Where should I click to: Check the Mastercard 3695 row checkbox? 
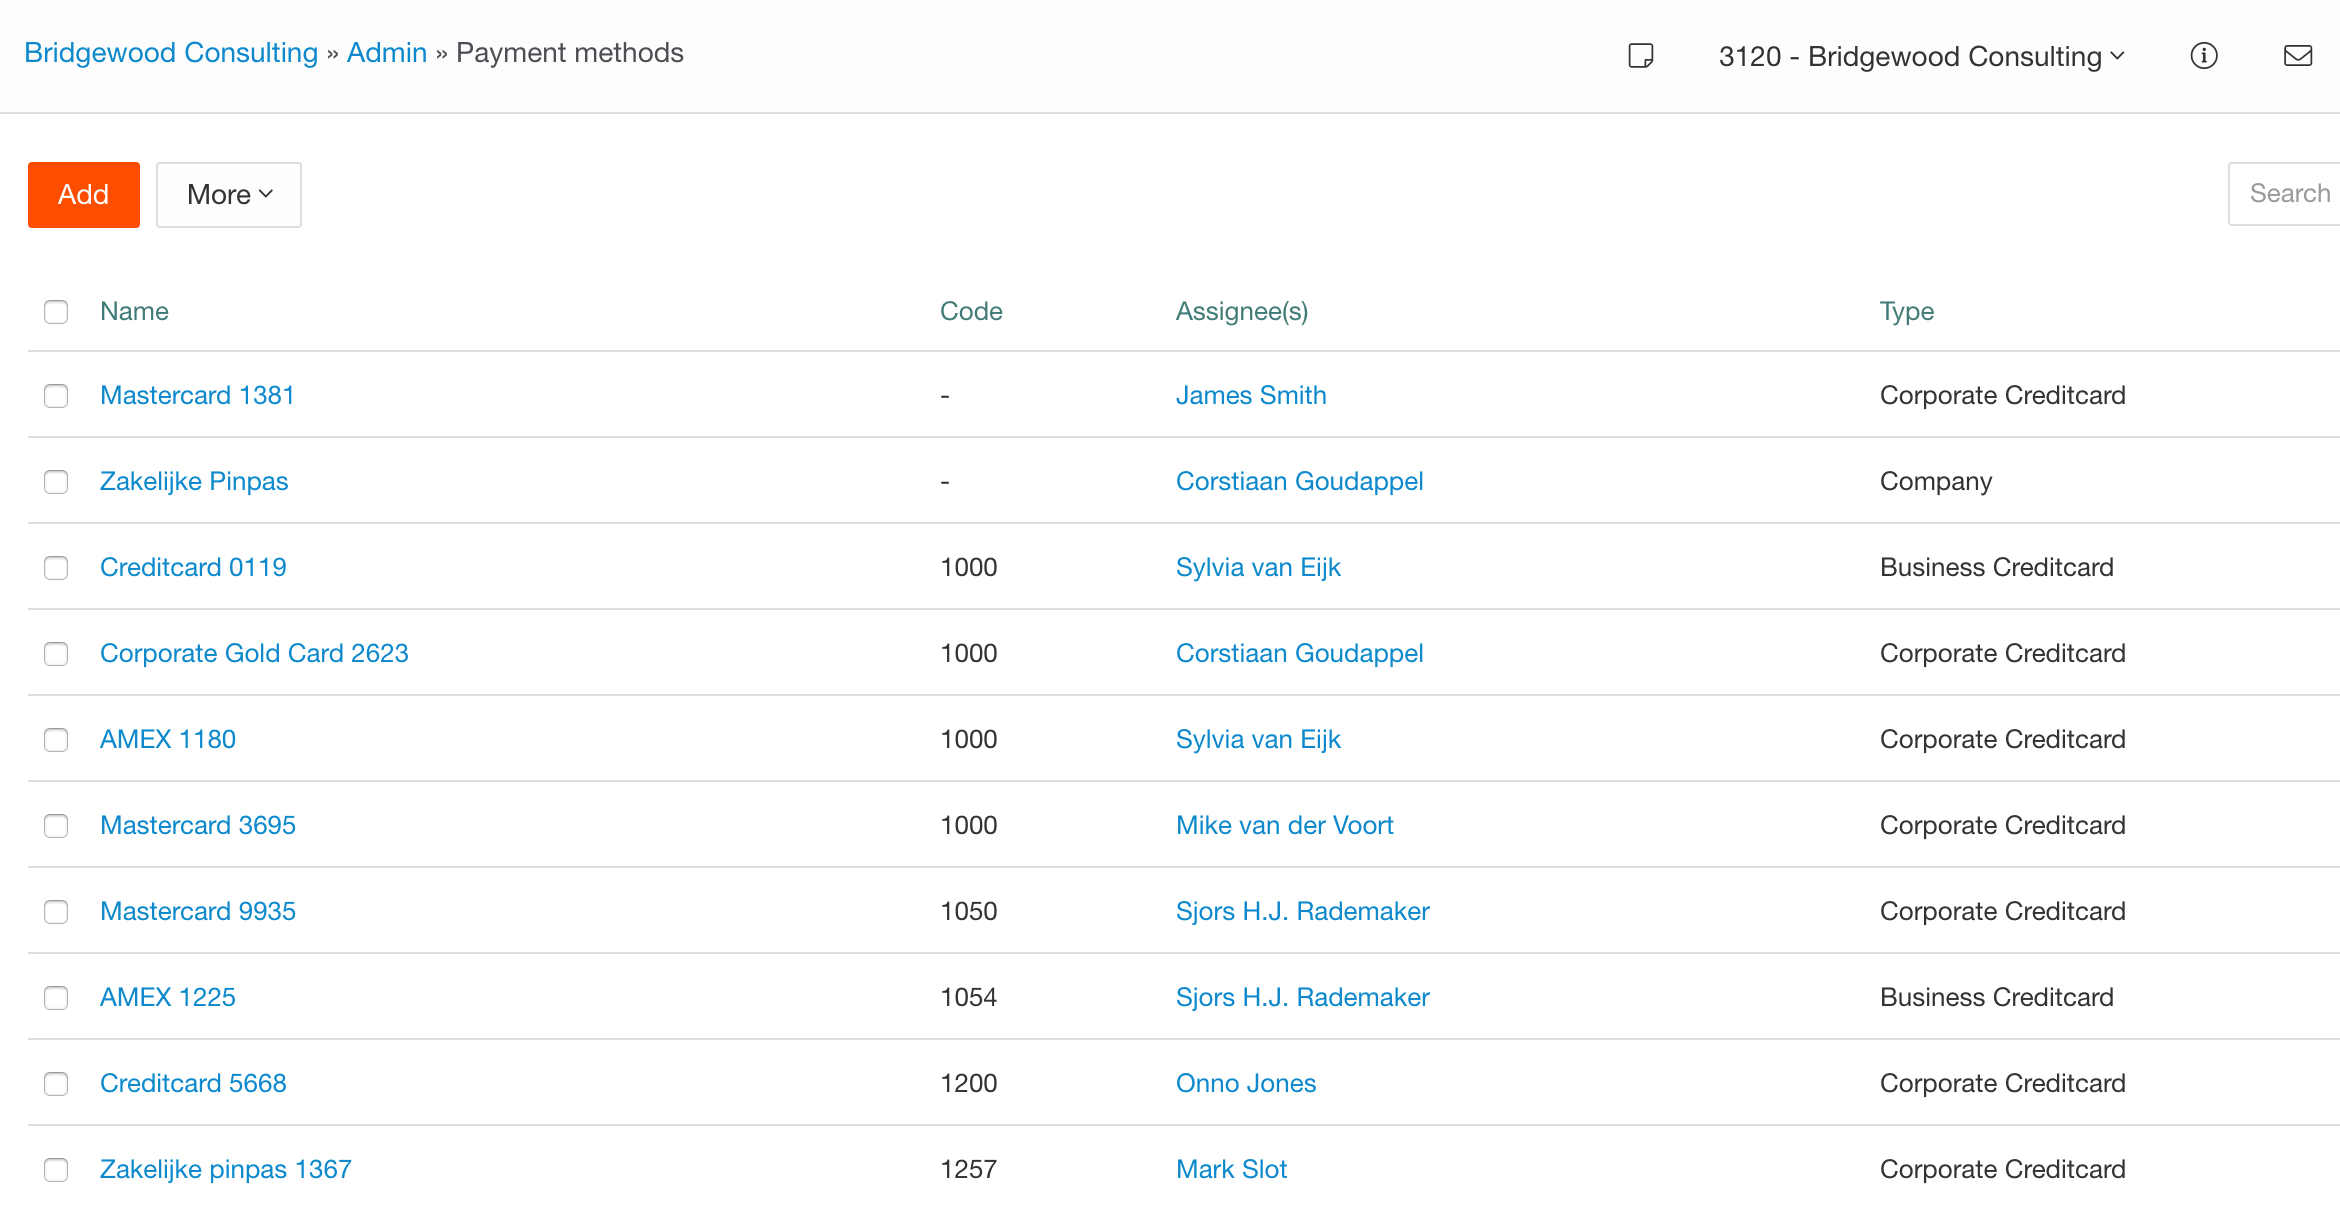click(x=56, y=826)
